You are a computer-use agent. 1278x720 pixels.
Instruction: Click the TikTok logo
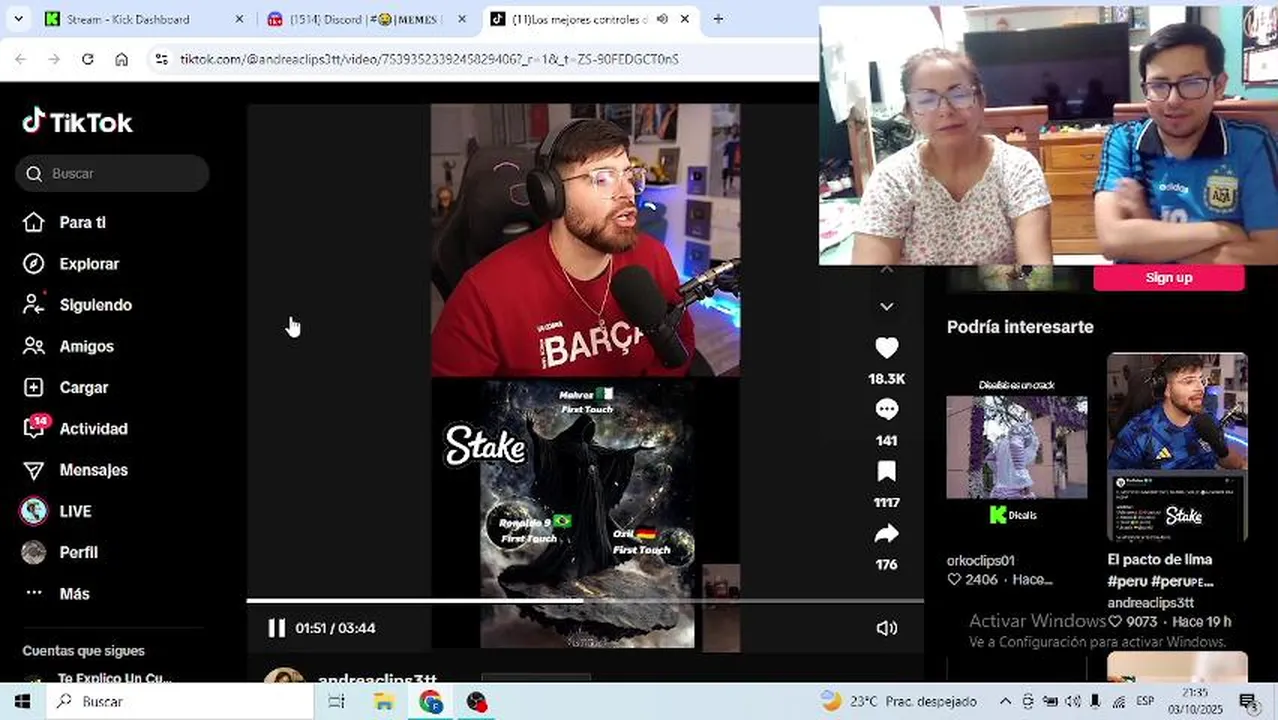click(x=78, y=122)
